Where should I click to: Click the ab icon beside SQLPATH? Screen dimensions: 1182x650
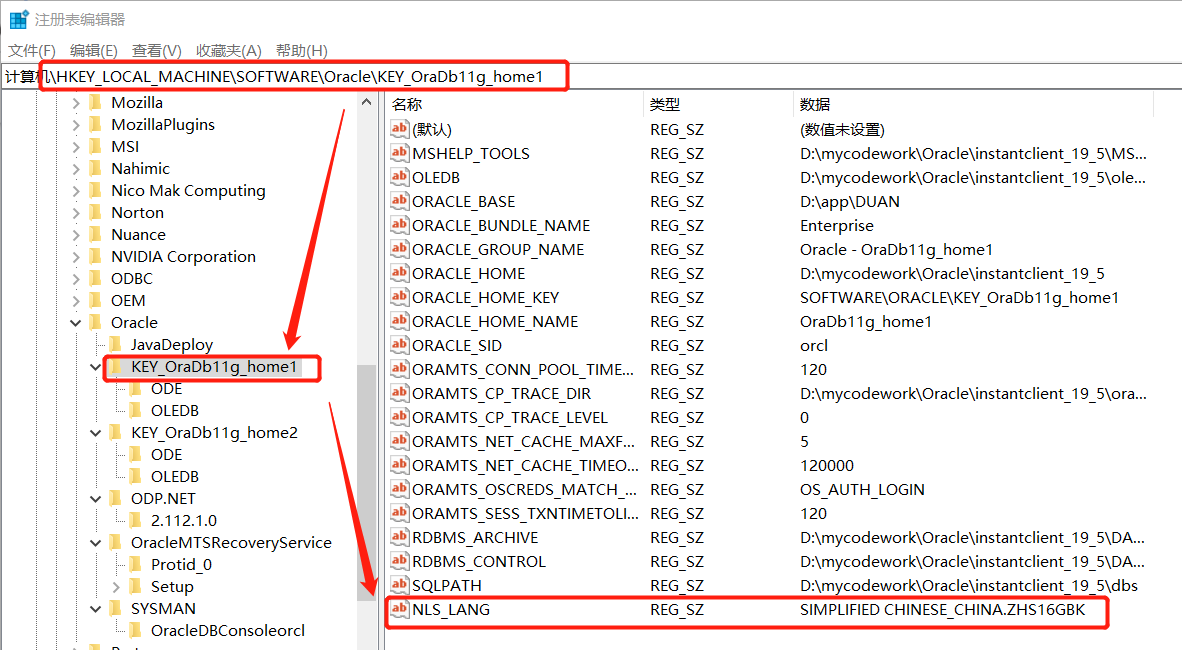tap(397, 585)
